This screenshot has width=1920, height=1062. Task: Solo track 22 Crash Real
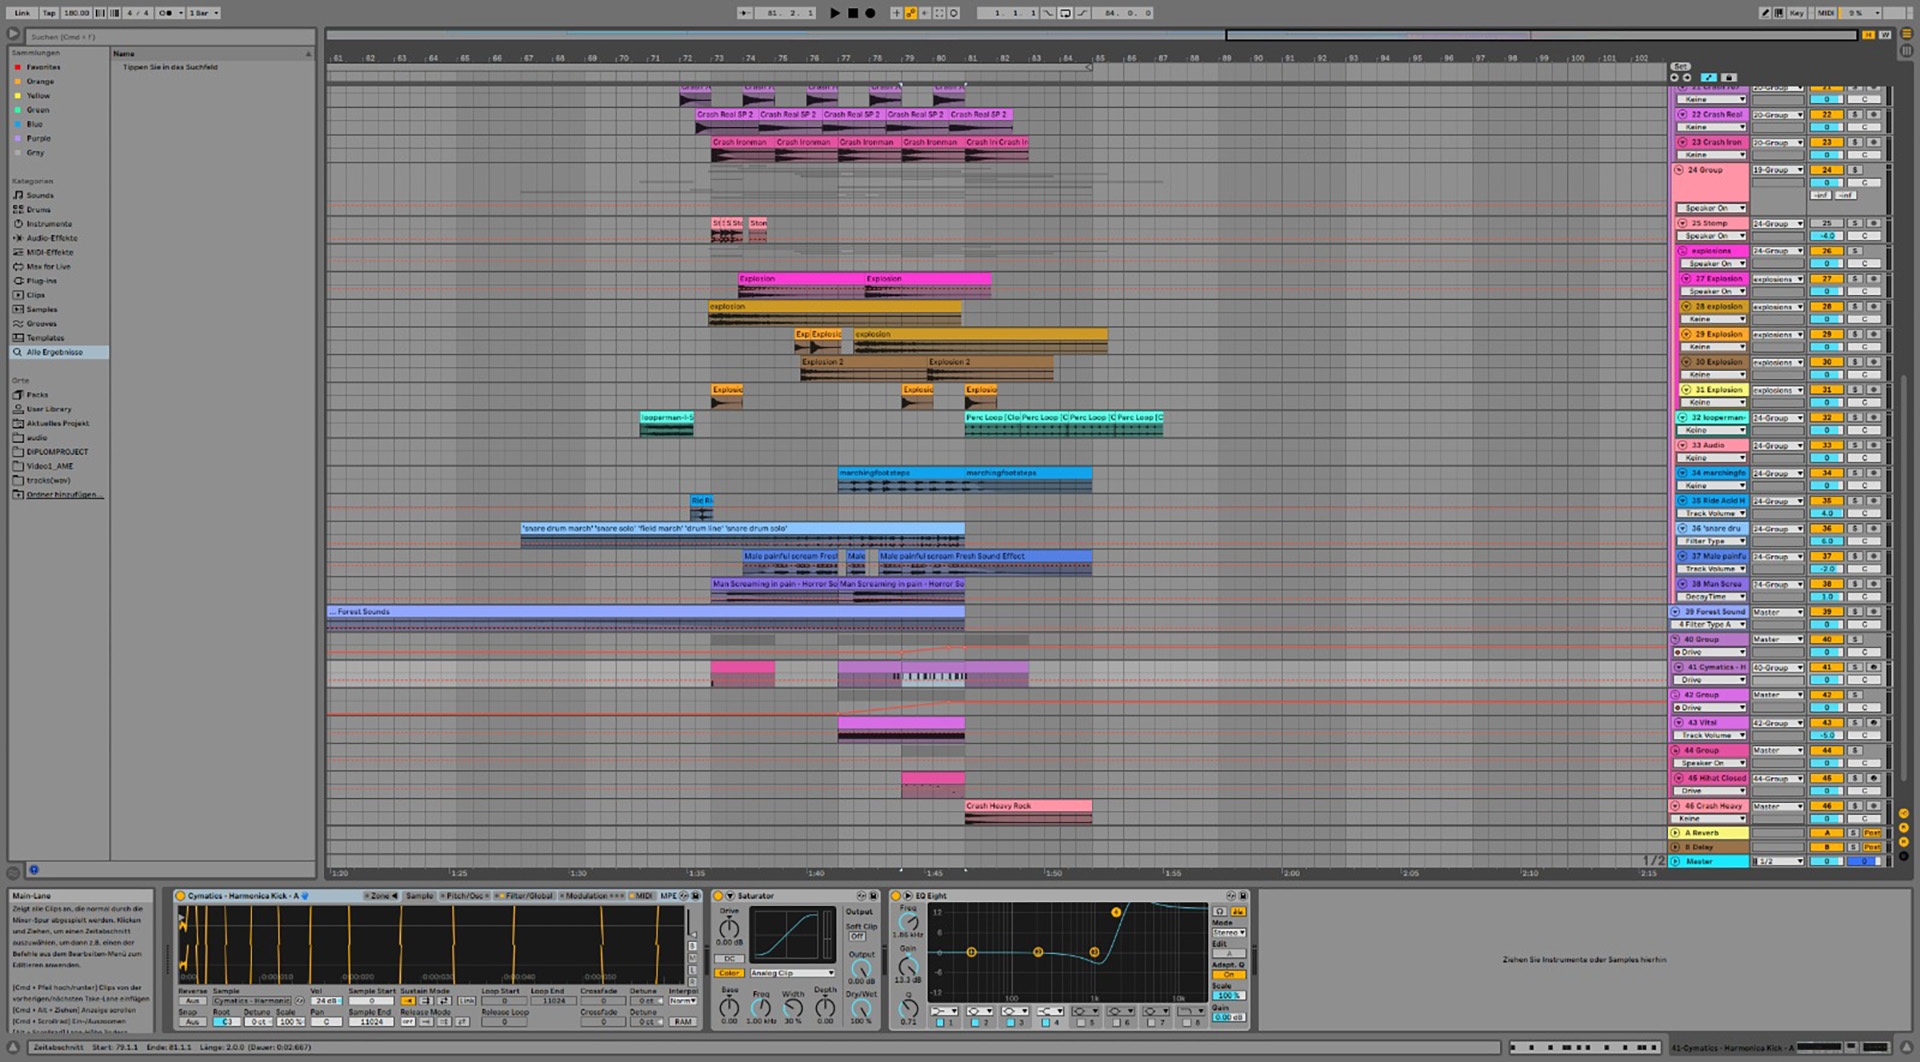[1855, 115]
